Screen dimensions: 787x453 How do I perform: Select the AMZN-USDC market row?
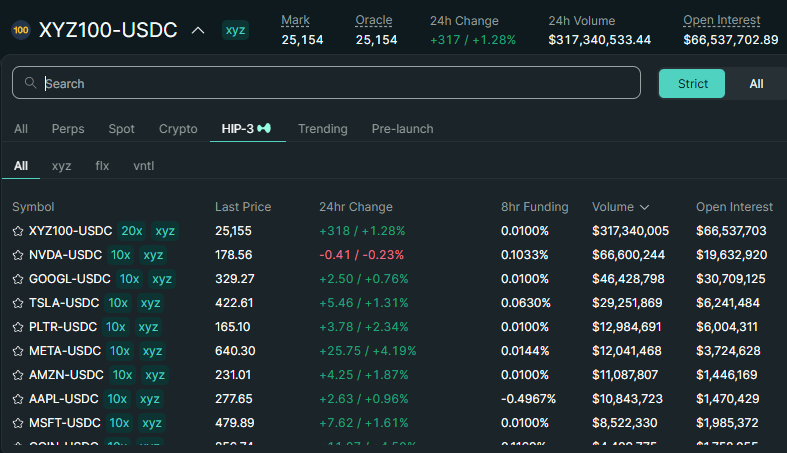pos(394,375)
